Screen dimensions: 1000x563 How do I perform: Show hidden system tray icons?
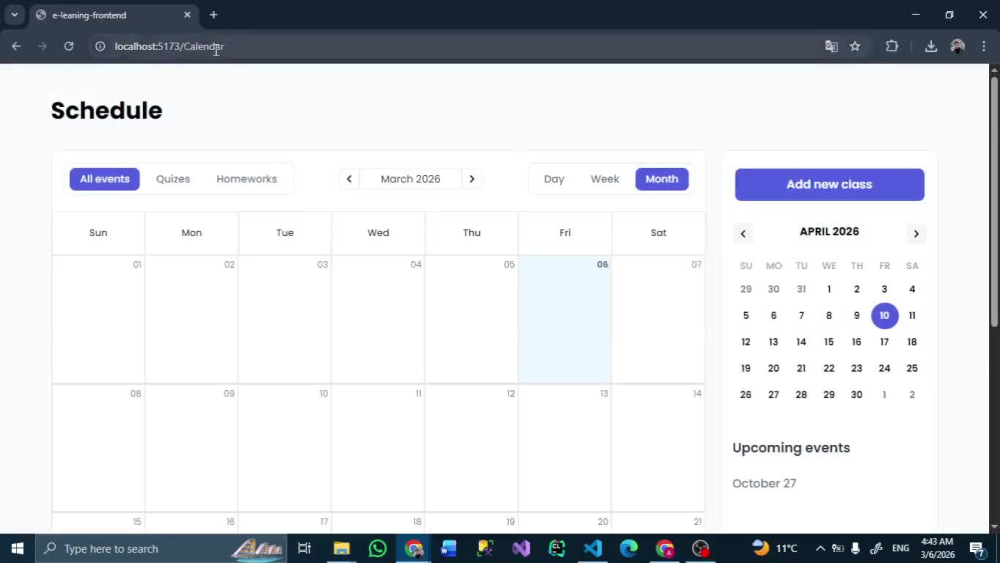pyautogui.click(x=820, y=548)
